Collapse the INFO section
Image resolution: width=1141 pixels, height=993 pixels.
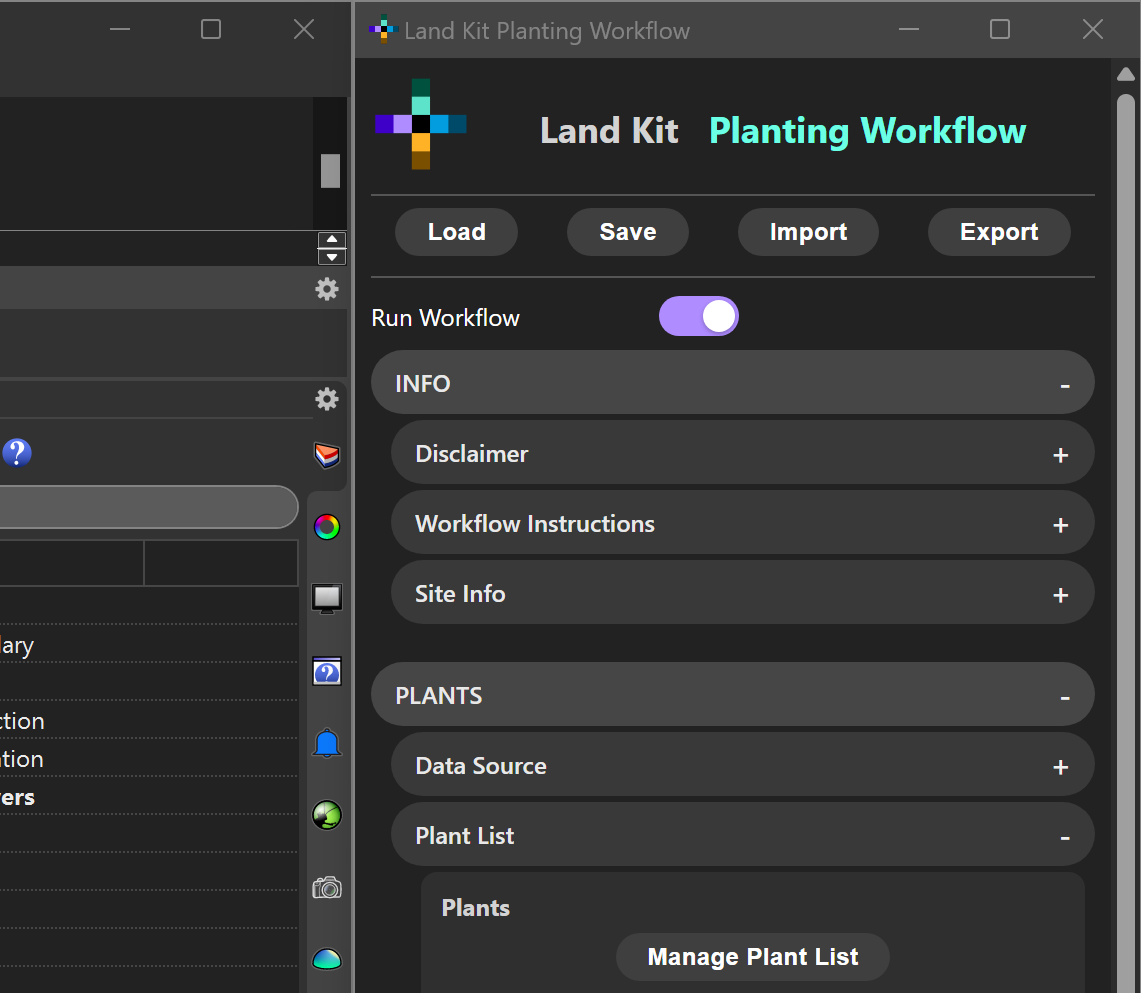(733, 383)
